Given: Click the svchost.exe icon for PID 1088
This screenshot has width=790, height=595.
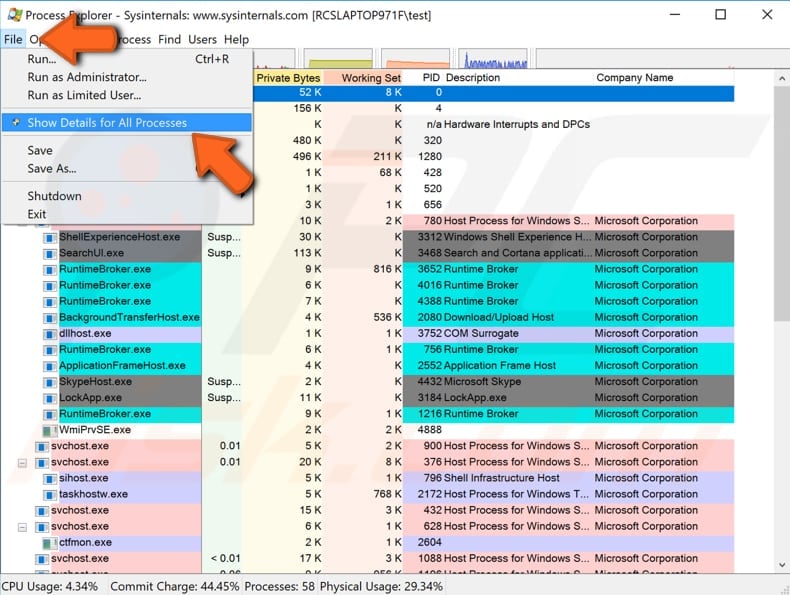Looking at the screenshot, I should (41, 560).
